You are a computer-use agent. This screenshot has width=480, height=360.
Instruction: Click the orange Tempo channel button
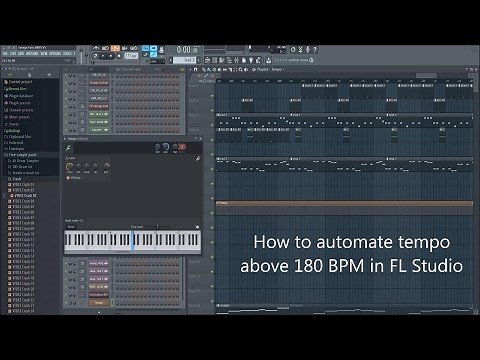point(99,303)
